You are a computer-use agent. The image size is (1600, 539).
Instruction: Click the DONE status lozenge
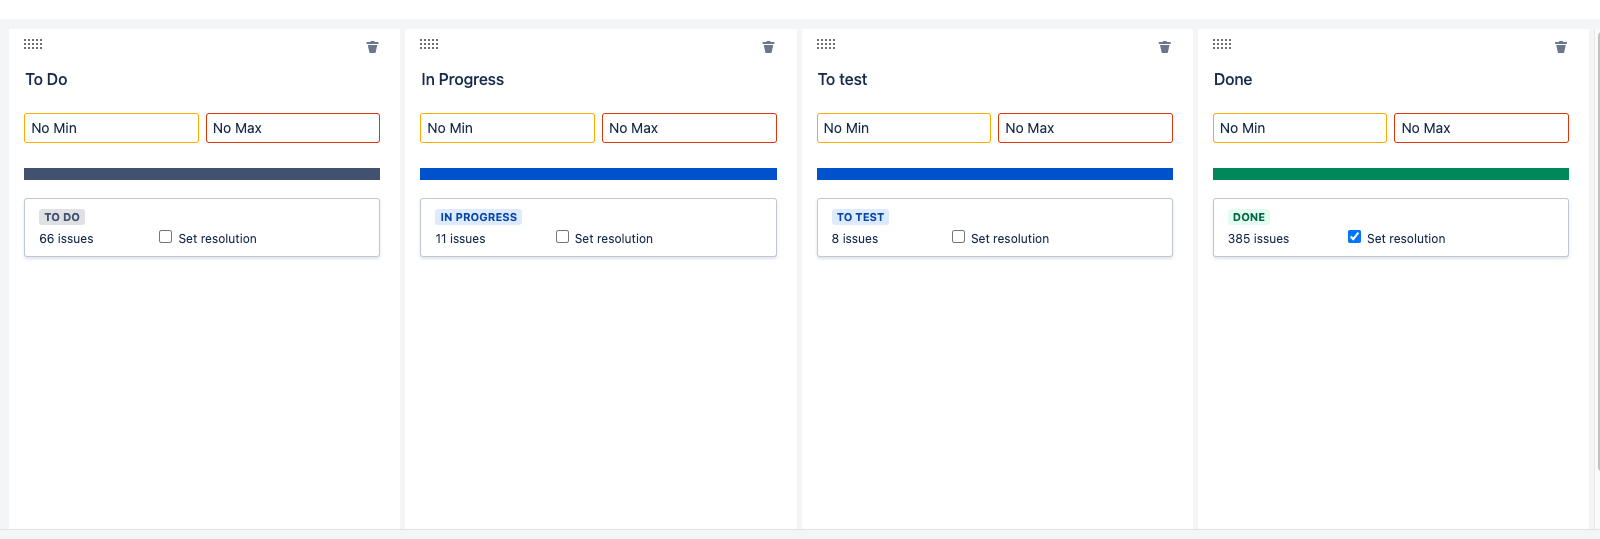coord(1249,217)
